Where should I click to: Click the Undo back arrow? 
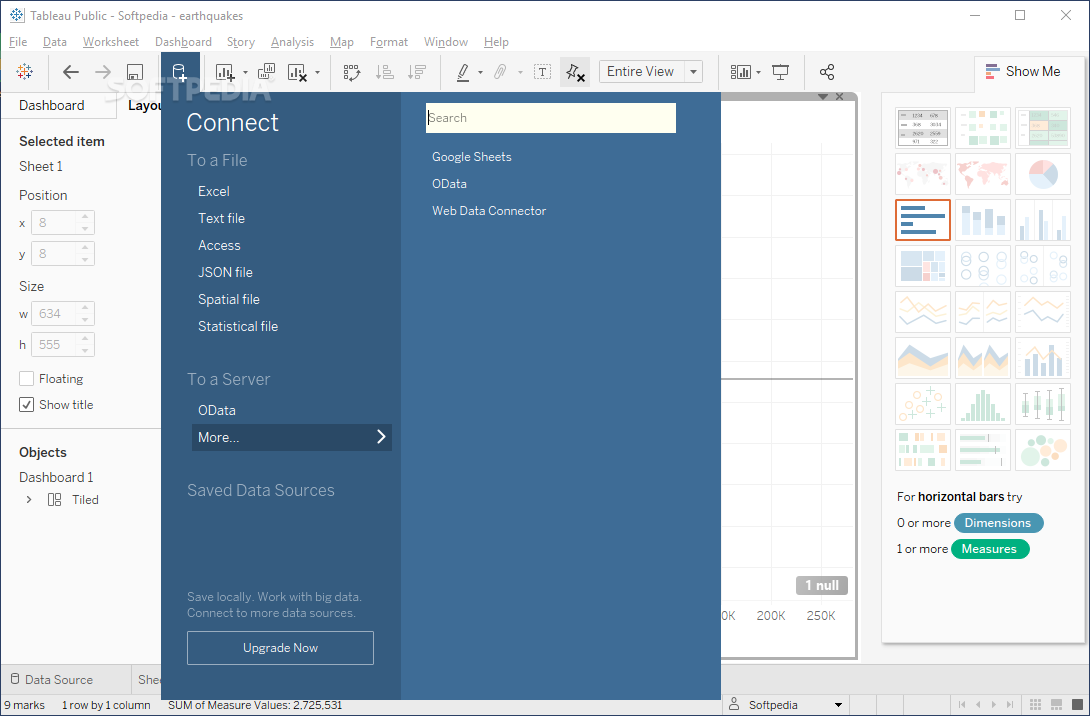71,72
